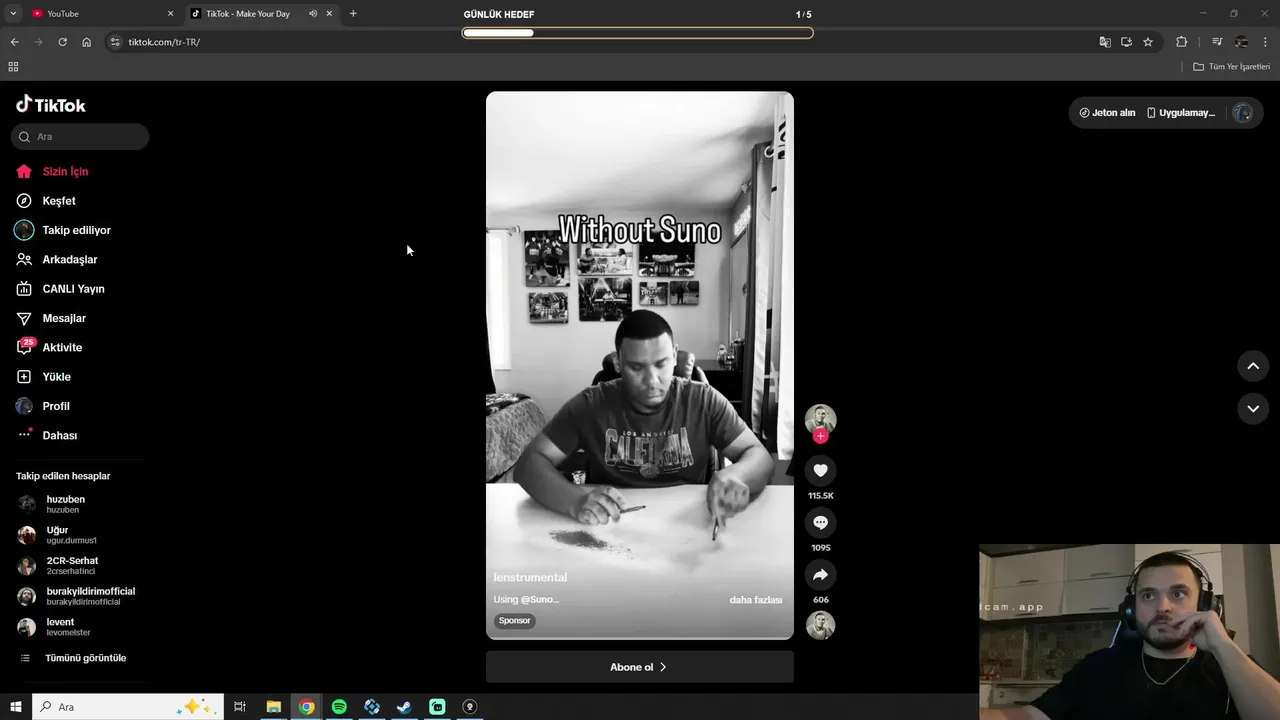This screenshot has height=720, width=1280.
Task: Open the TikTok logo home link
Action: pos(51,104)
